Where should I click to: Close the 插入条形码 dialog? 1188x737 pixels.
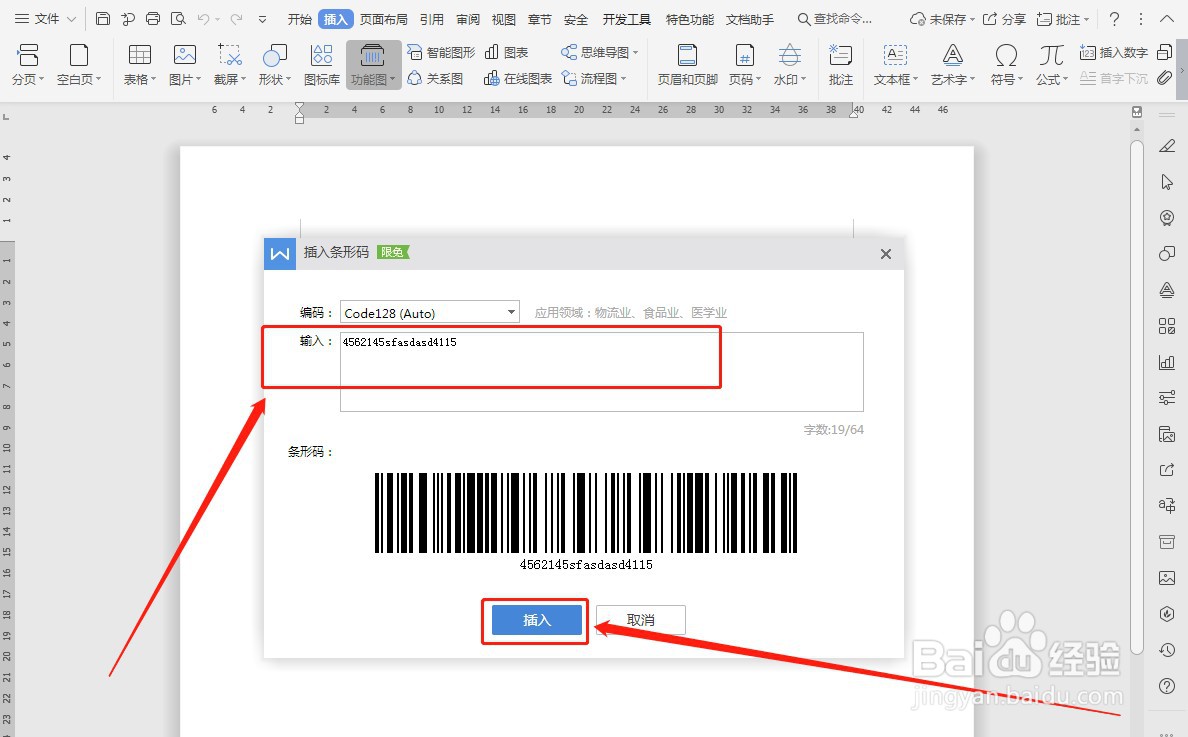click(886, 254)
